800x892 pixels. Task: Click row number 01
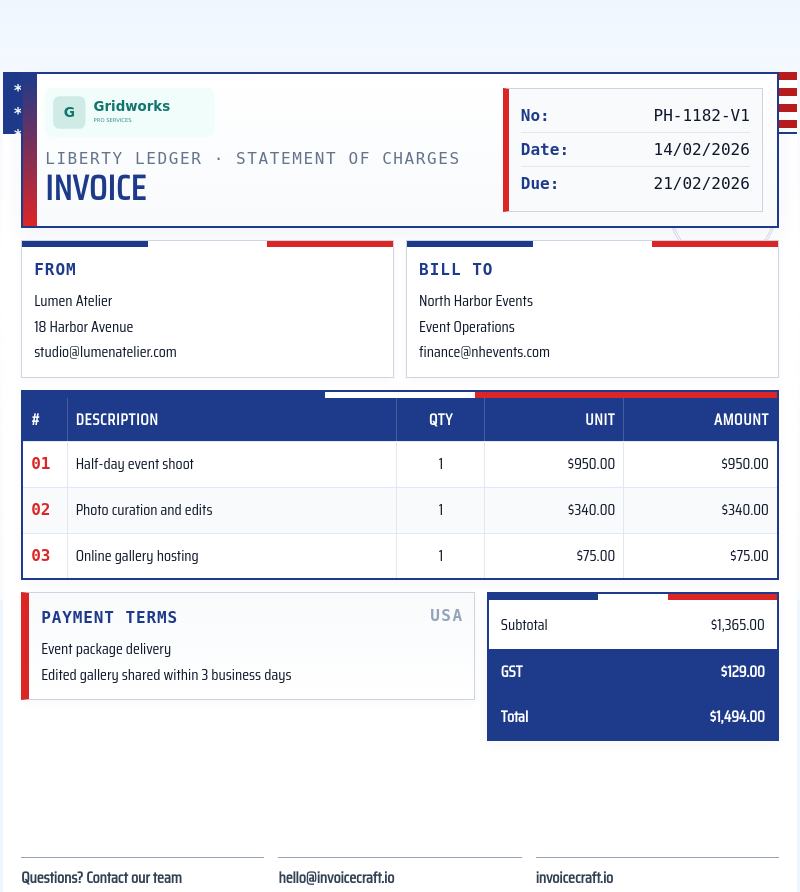coord(40,464)
